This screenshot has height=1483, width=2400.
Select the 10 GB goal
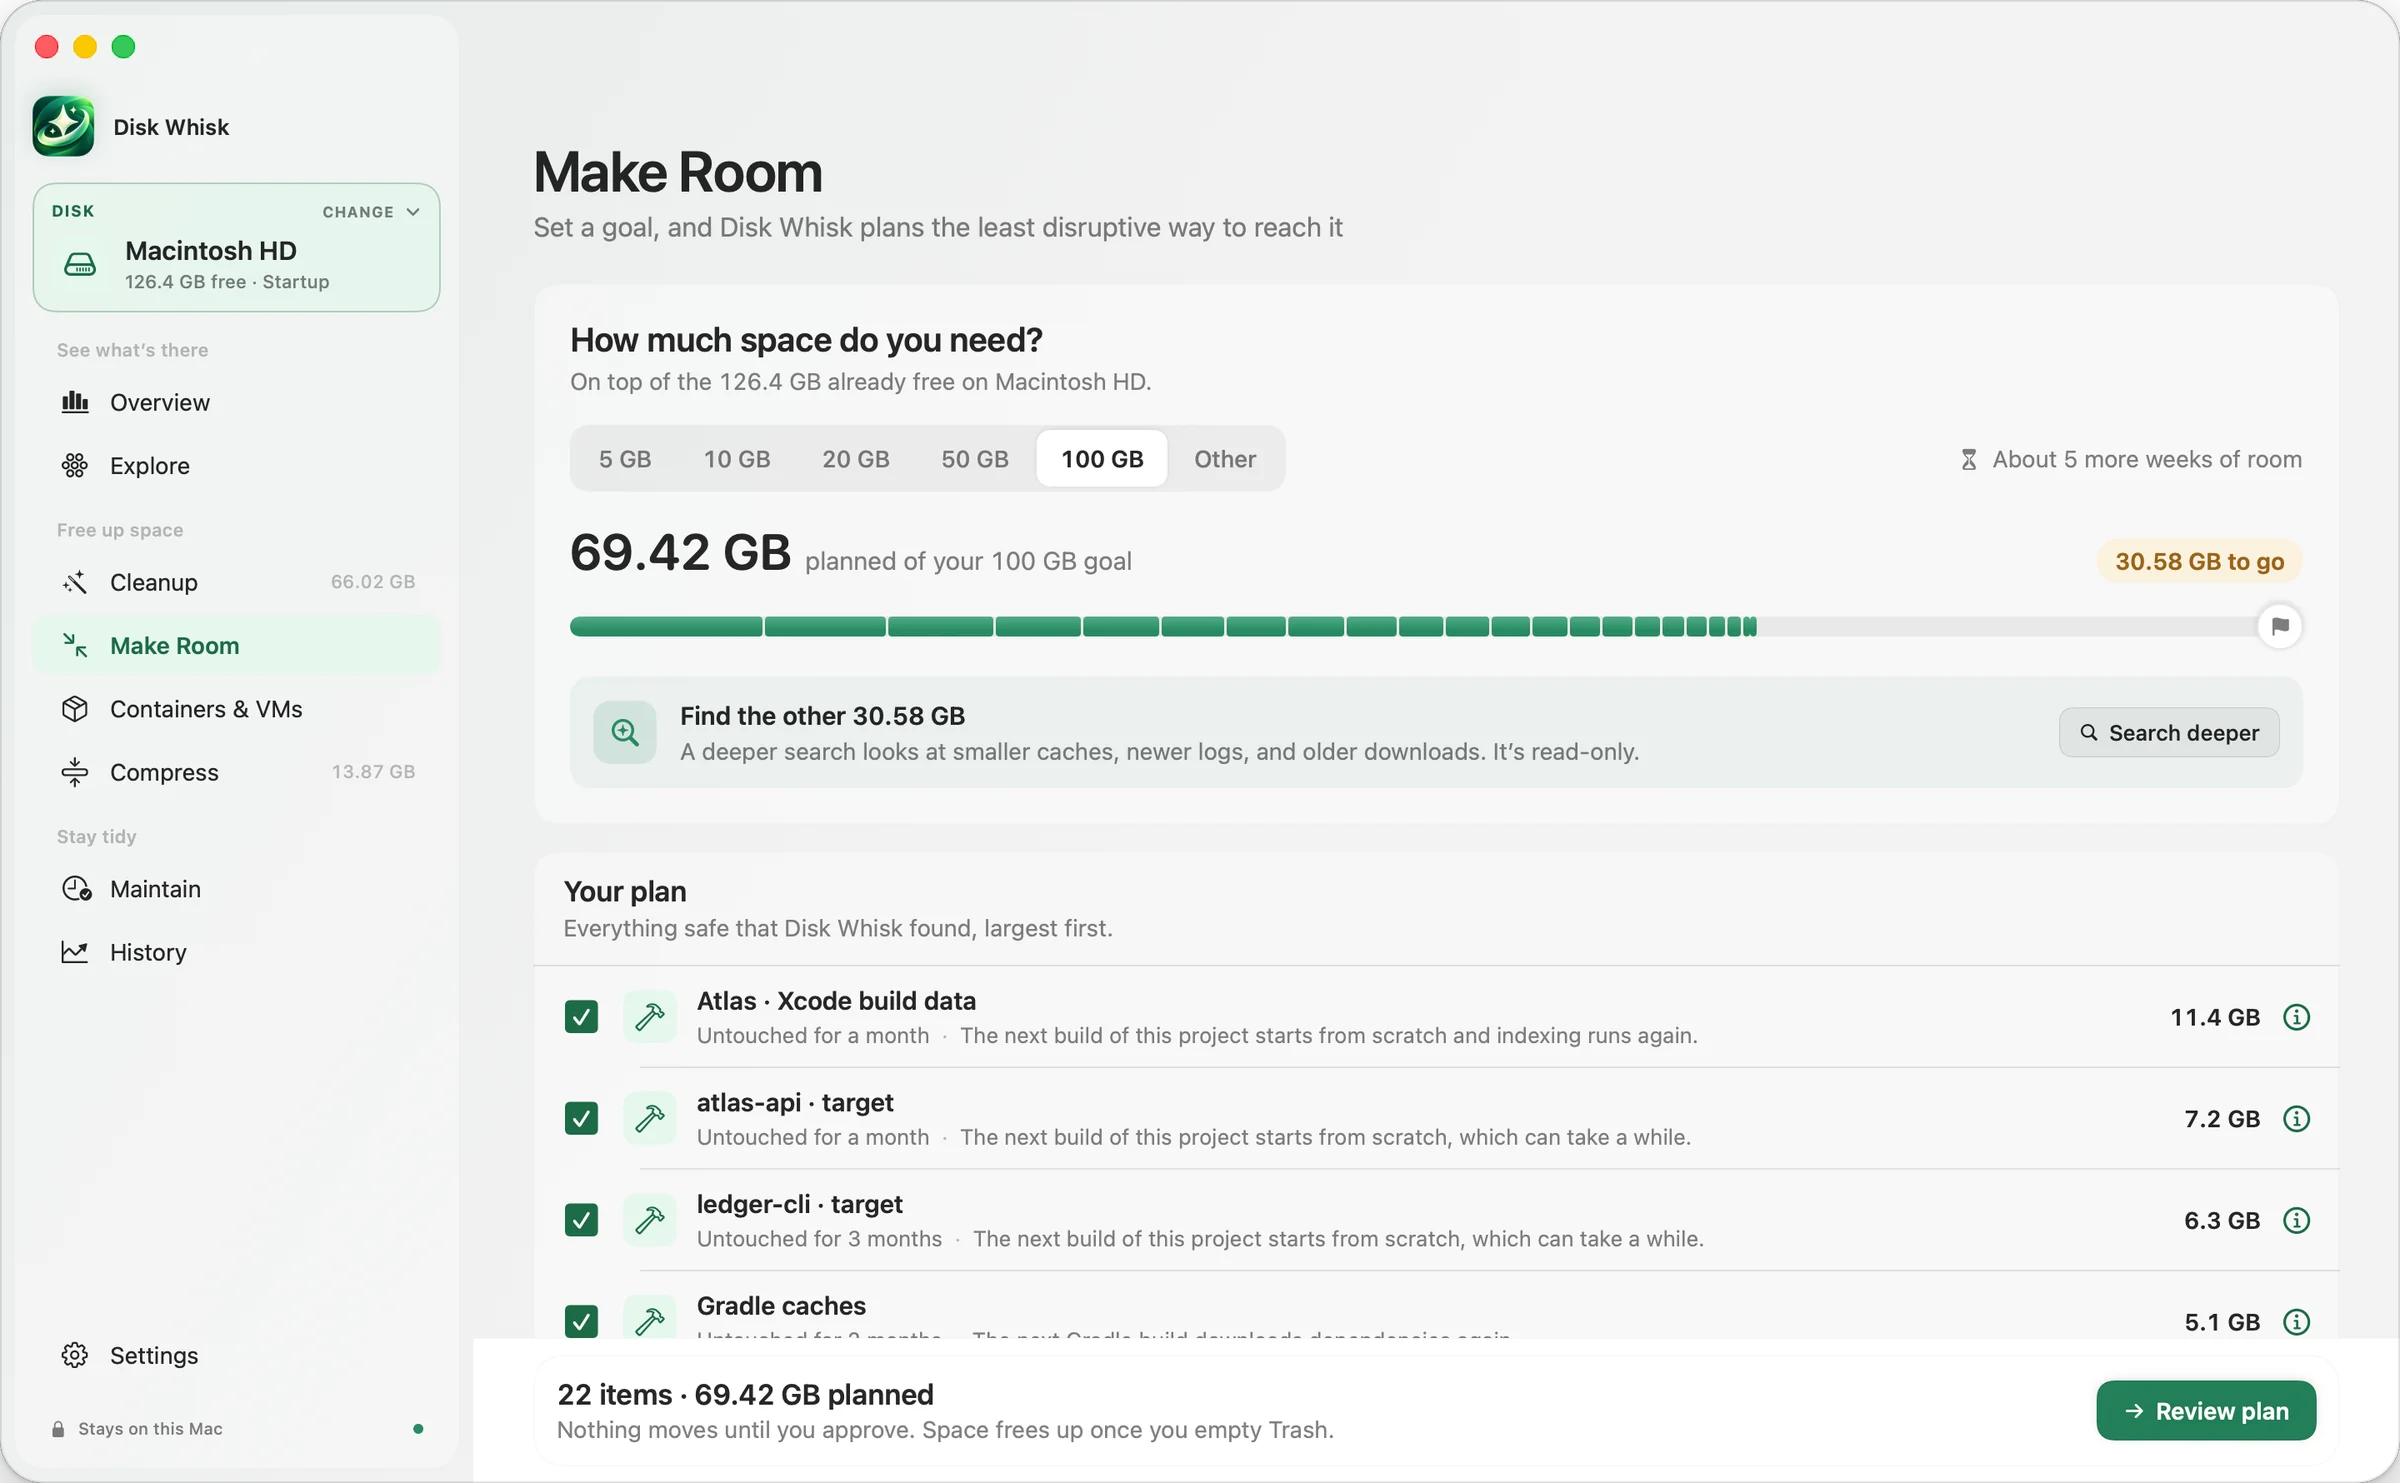tap(737, 459)
